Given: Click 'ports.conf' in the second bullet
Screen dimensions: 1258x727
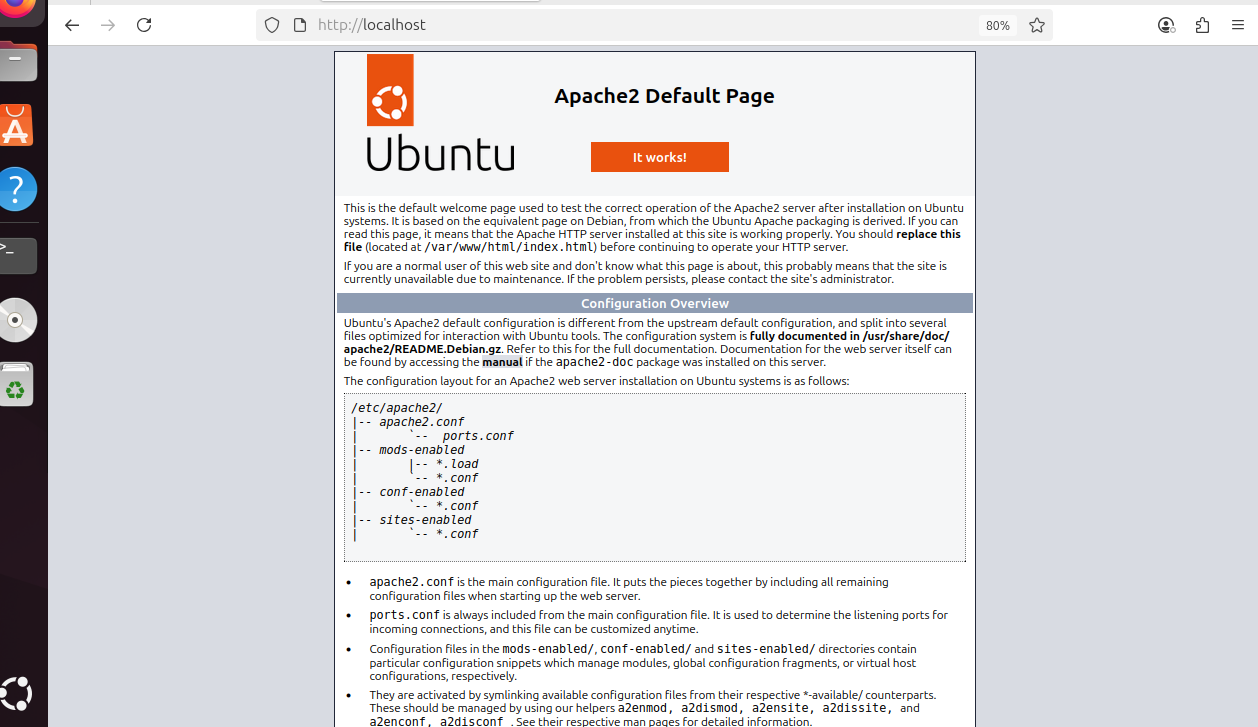Looking at the screenshot, I should [x=404, y=615].
